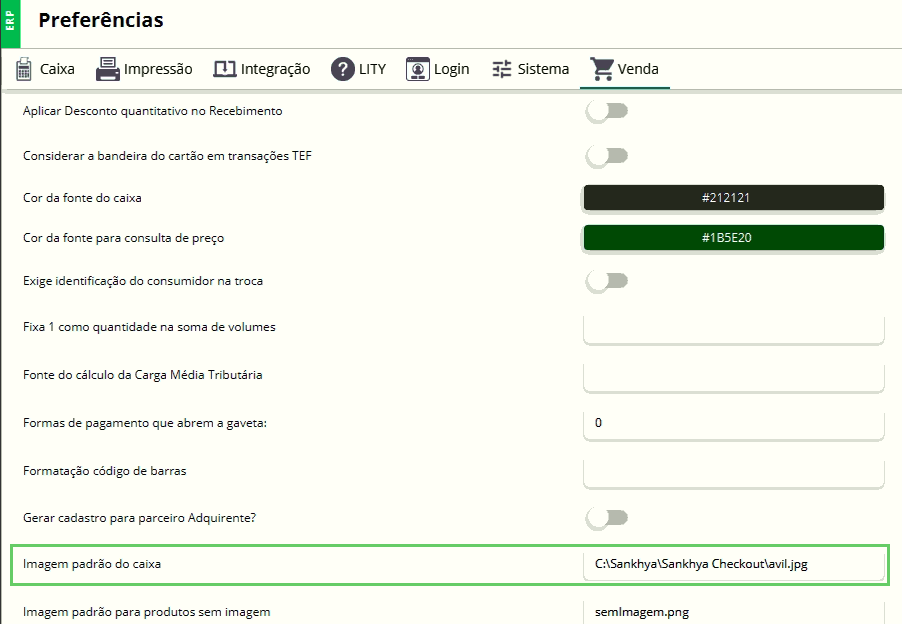Screen dimensions: 906x632
Task: Open the Caixa tab
Action: click(45, 69)
